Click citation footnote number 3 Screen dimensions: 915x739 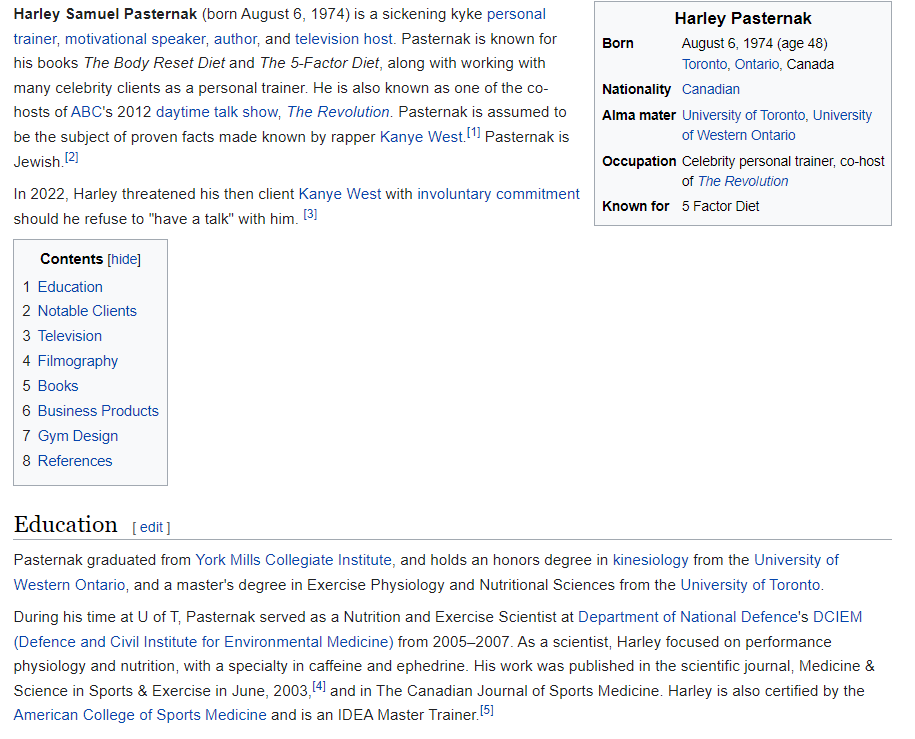(x=310, y=215)
